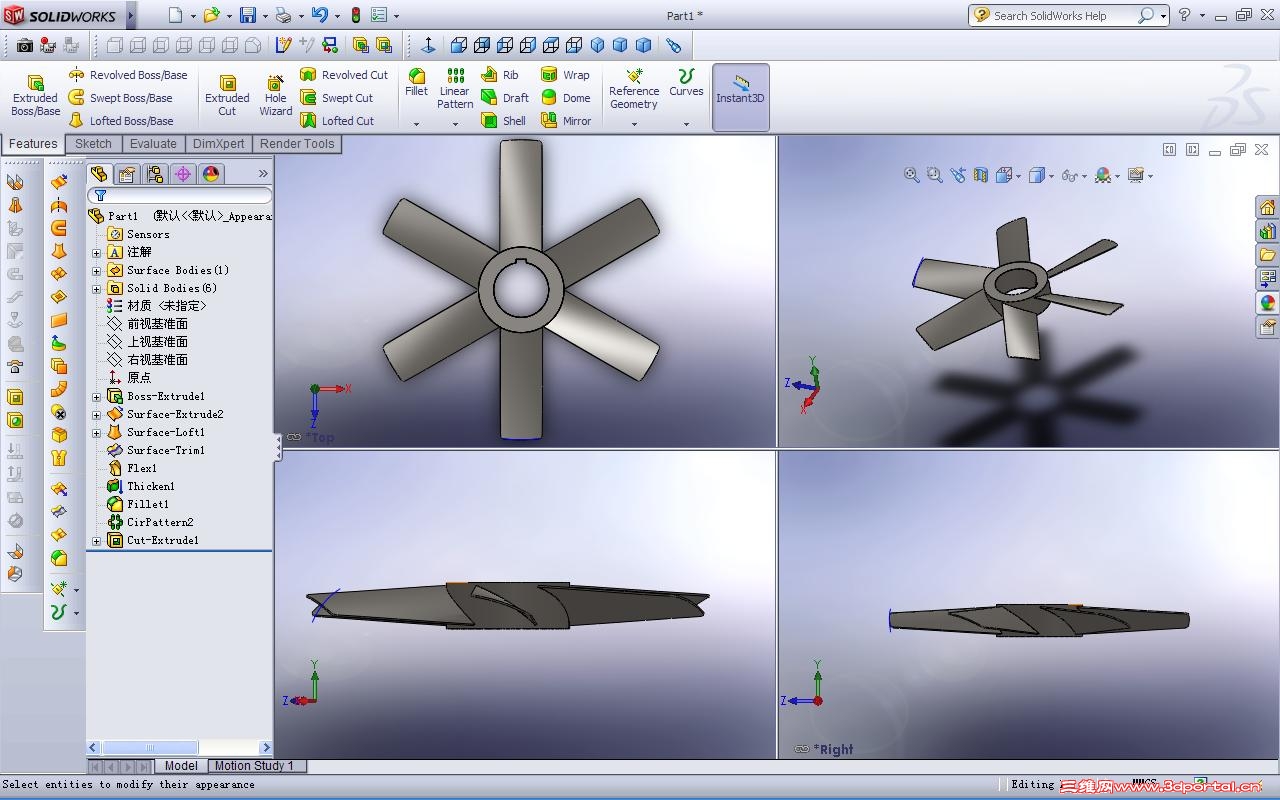Select the Model tab at bottom
Screen dimensions: 1280x800
(x=180, y=766)
